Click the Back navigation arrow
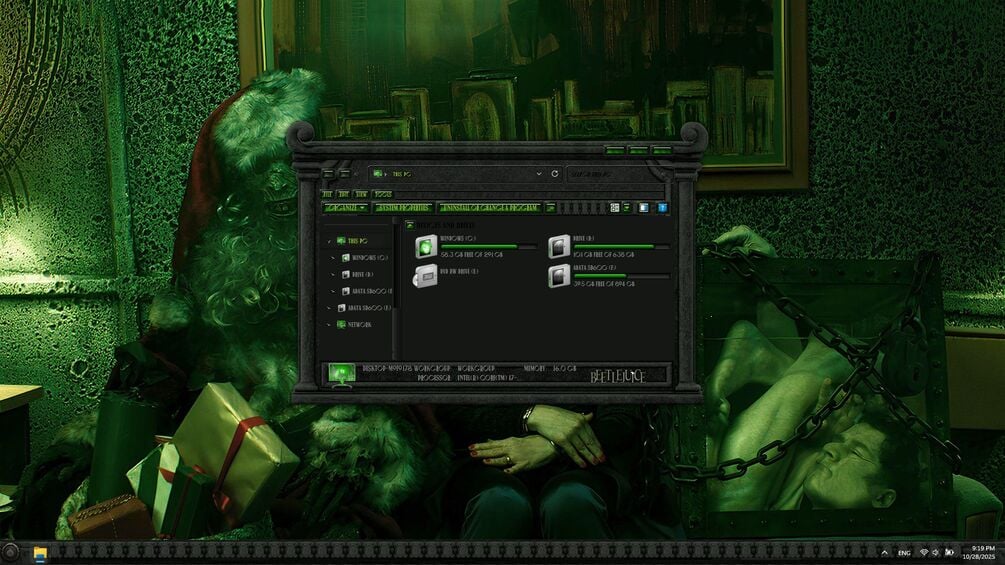Viewport: 1005px width, 565px height. [x=328, y=174]
